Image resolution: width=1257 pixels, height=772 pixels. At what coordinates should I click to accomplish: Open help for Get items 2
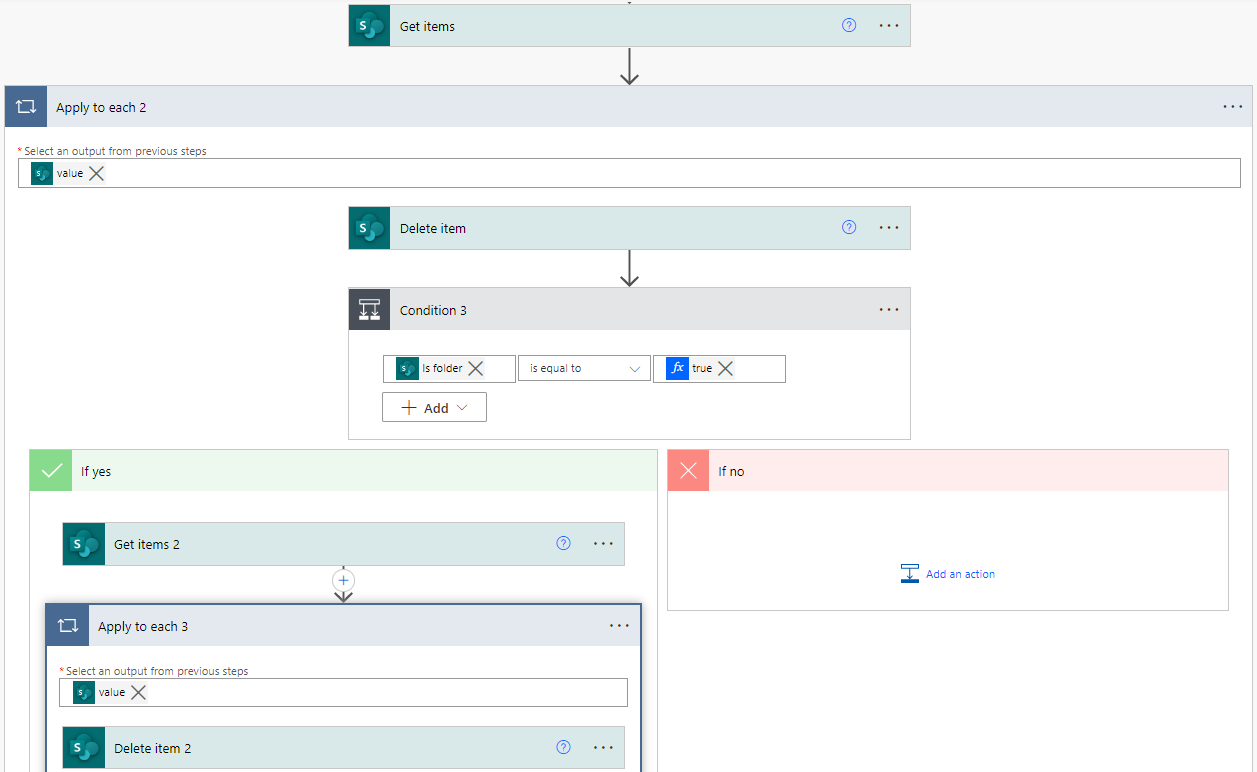[563, 544]
